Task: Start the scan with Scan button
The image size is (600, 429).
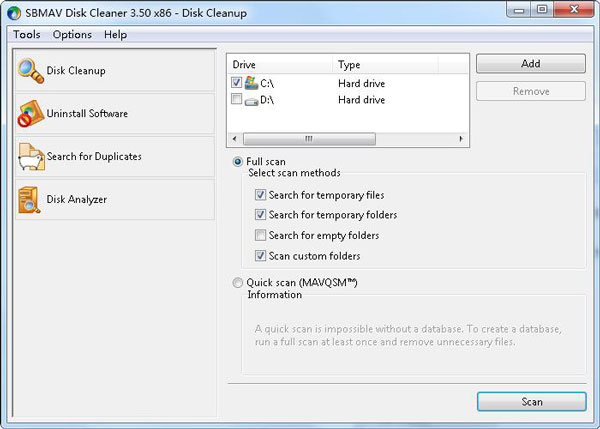Action: [532, 401]
